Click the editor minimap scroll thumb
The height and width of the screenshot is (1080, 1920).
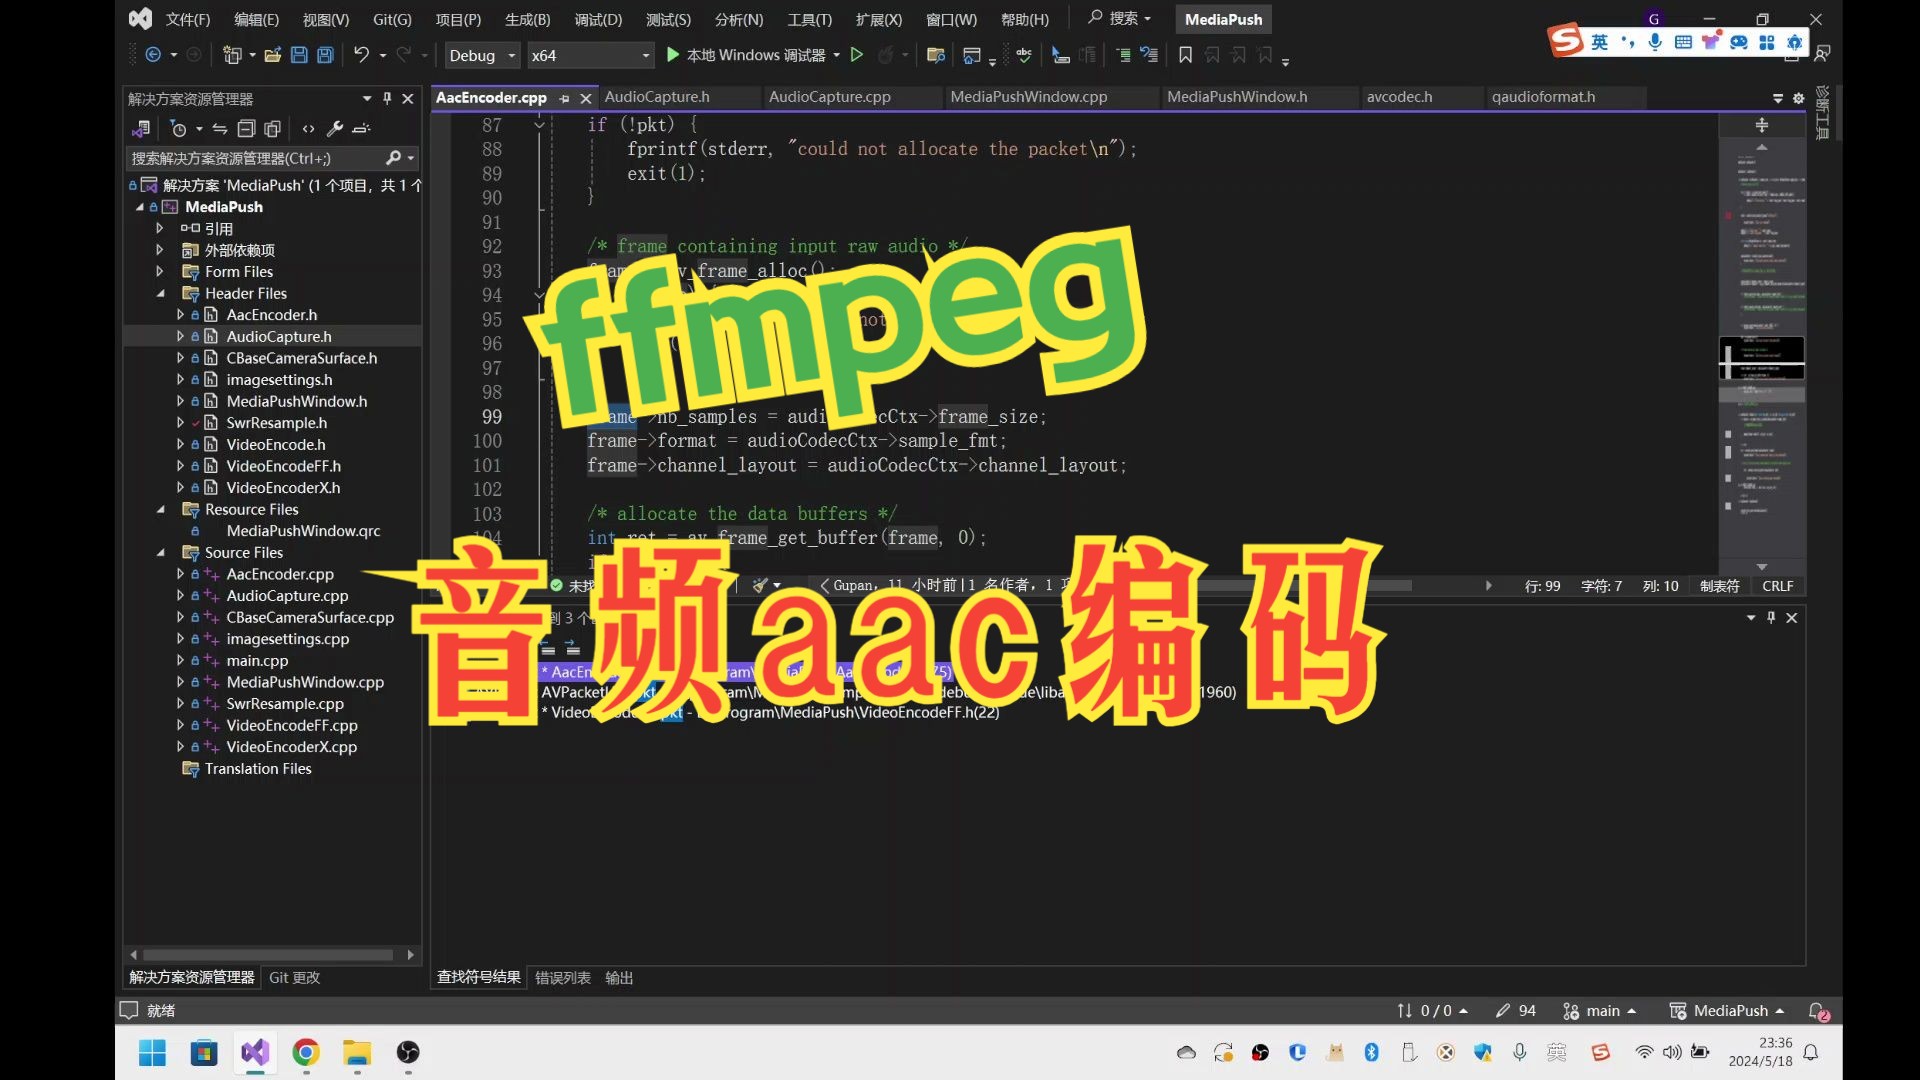click(1762, 359)
